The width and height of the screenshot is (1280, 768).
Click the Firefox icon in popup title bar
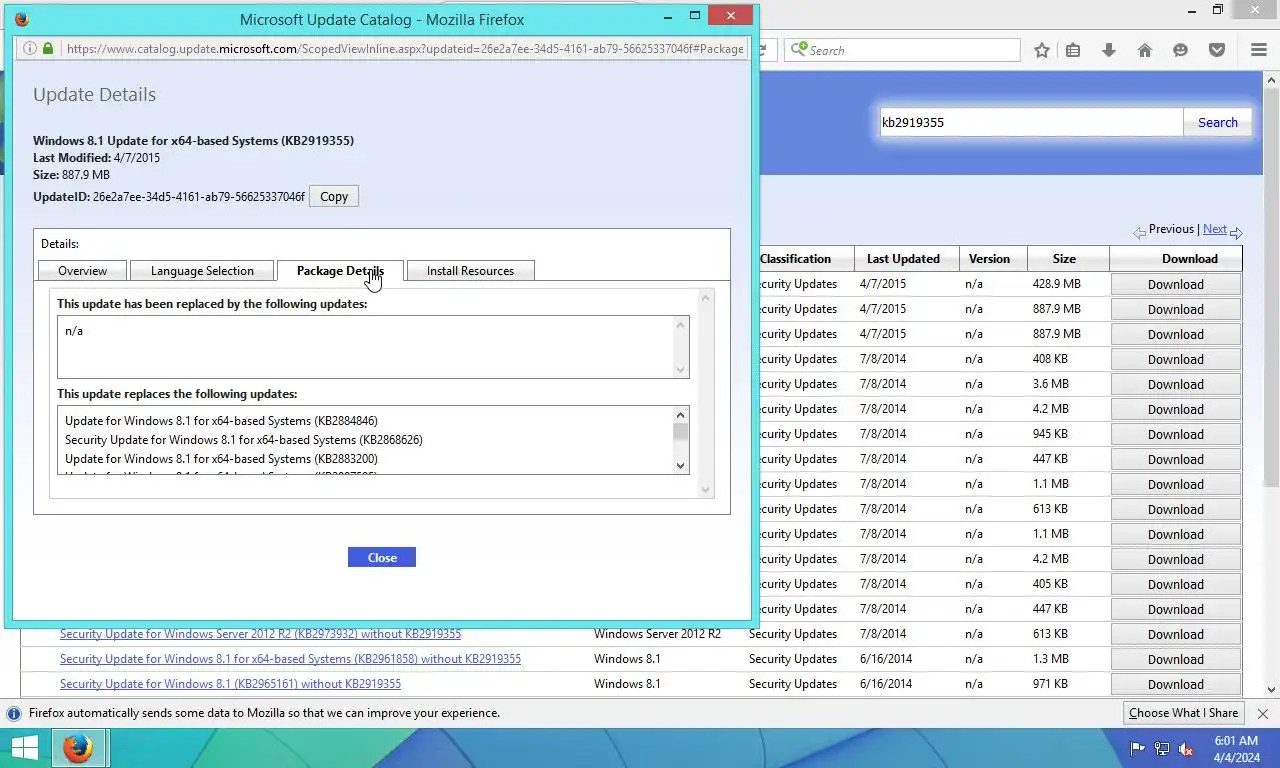[x=22, y=18]
